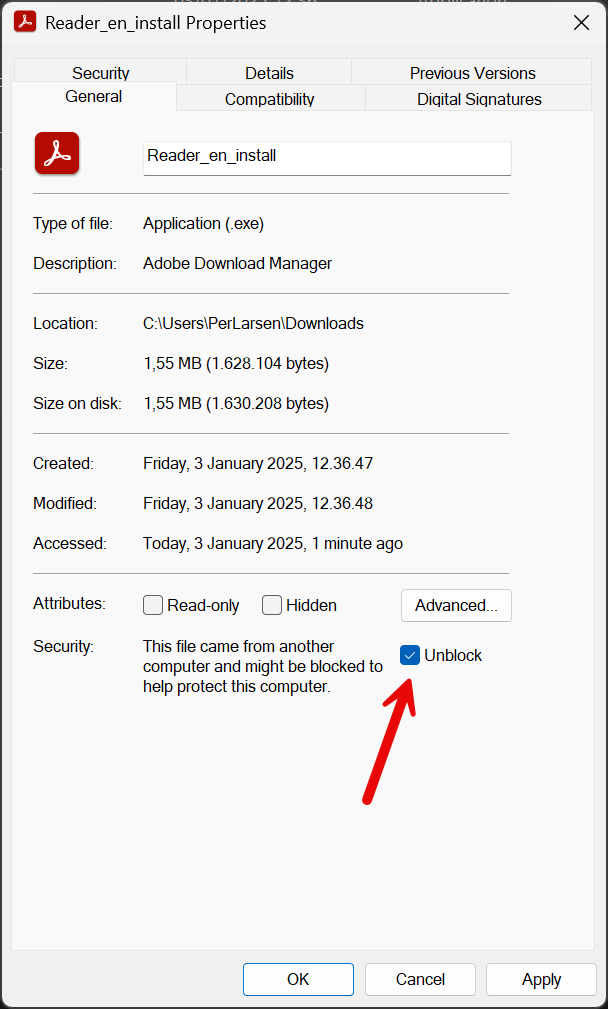Click the Size on disk value
The image size is (608, 1009).
click(x=235, y=403)
